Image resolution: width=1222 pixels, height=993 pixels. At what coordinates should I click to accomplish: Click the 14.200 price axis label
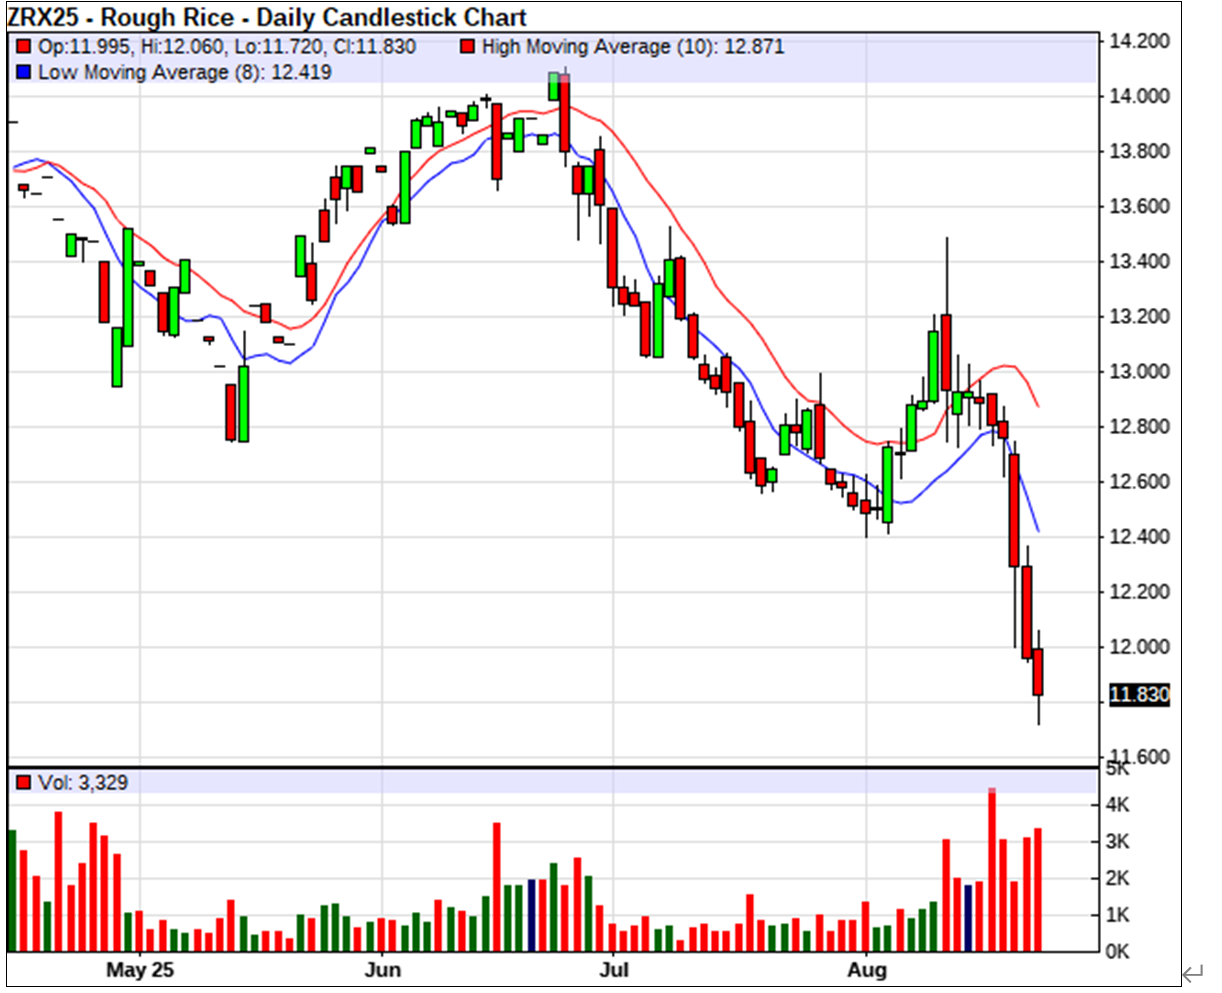1139,41
